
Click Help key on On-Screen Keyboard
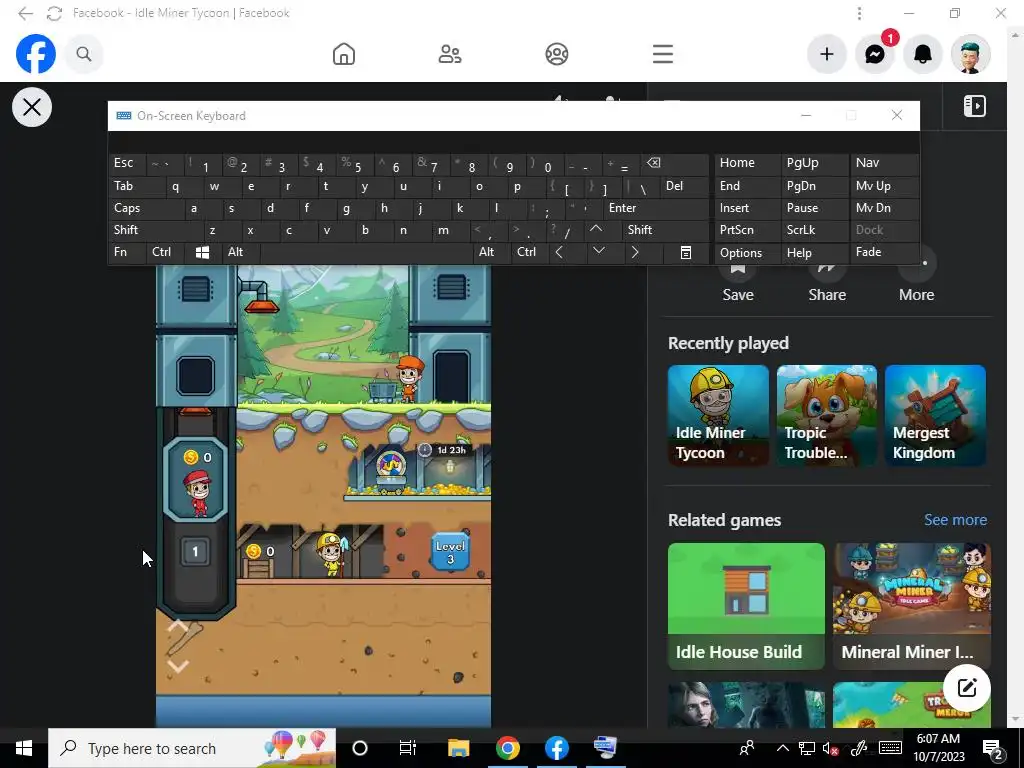tap(815, 253)
